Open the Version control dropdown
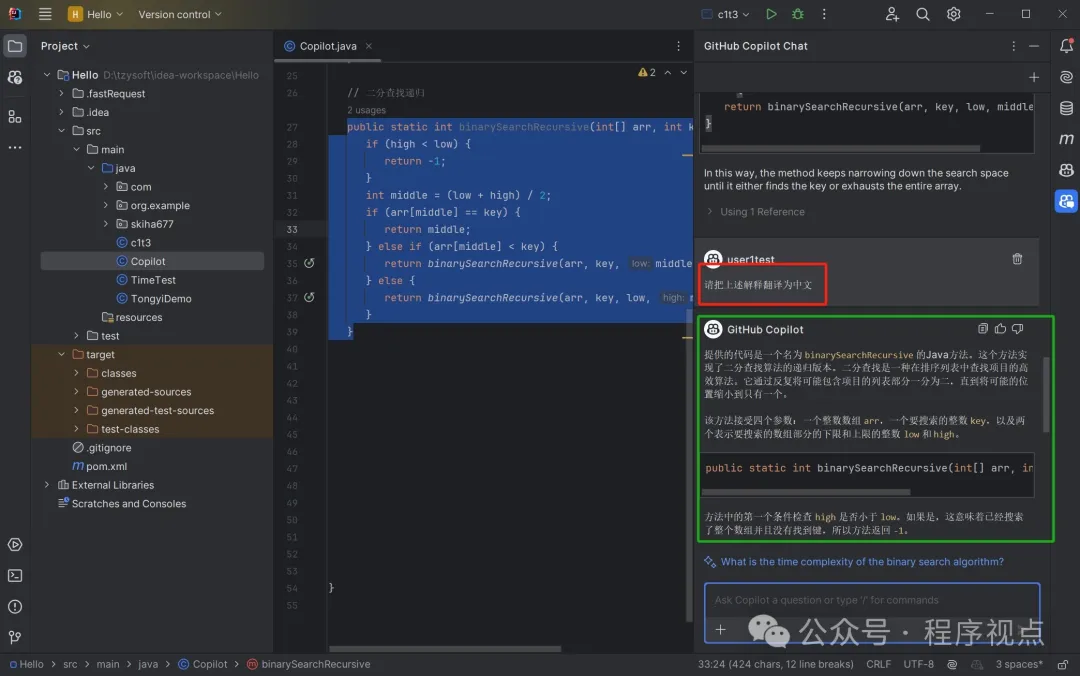This screenshot has width=1080, height=676. click(180, 14)
